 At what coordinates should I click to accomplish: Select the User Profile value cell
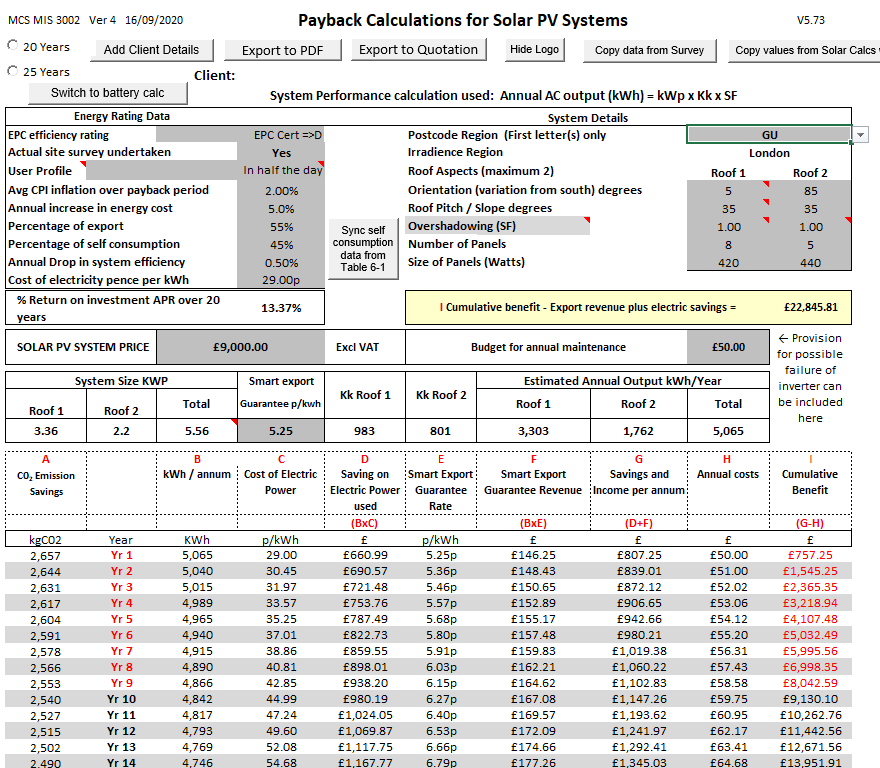(281, 171)
